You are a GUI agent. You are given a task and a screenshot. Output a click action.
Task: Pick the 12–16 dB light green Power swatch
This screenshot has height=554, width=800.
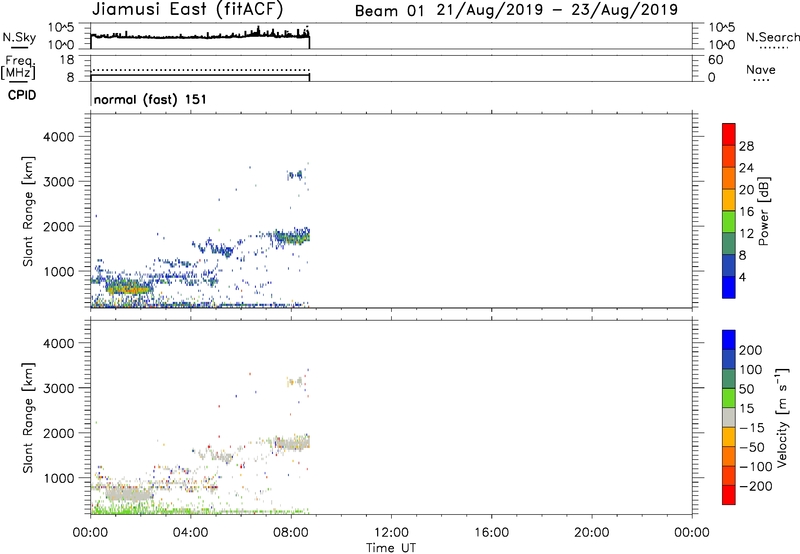(x=729, y=221)
